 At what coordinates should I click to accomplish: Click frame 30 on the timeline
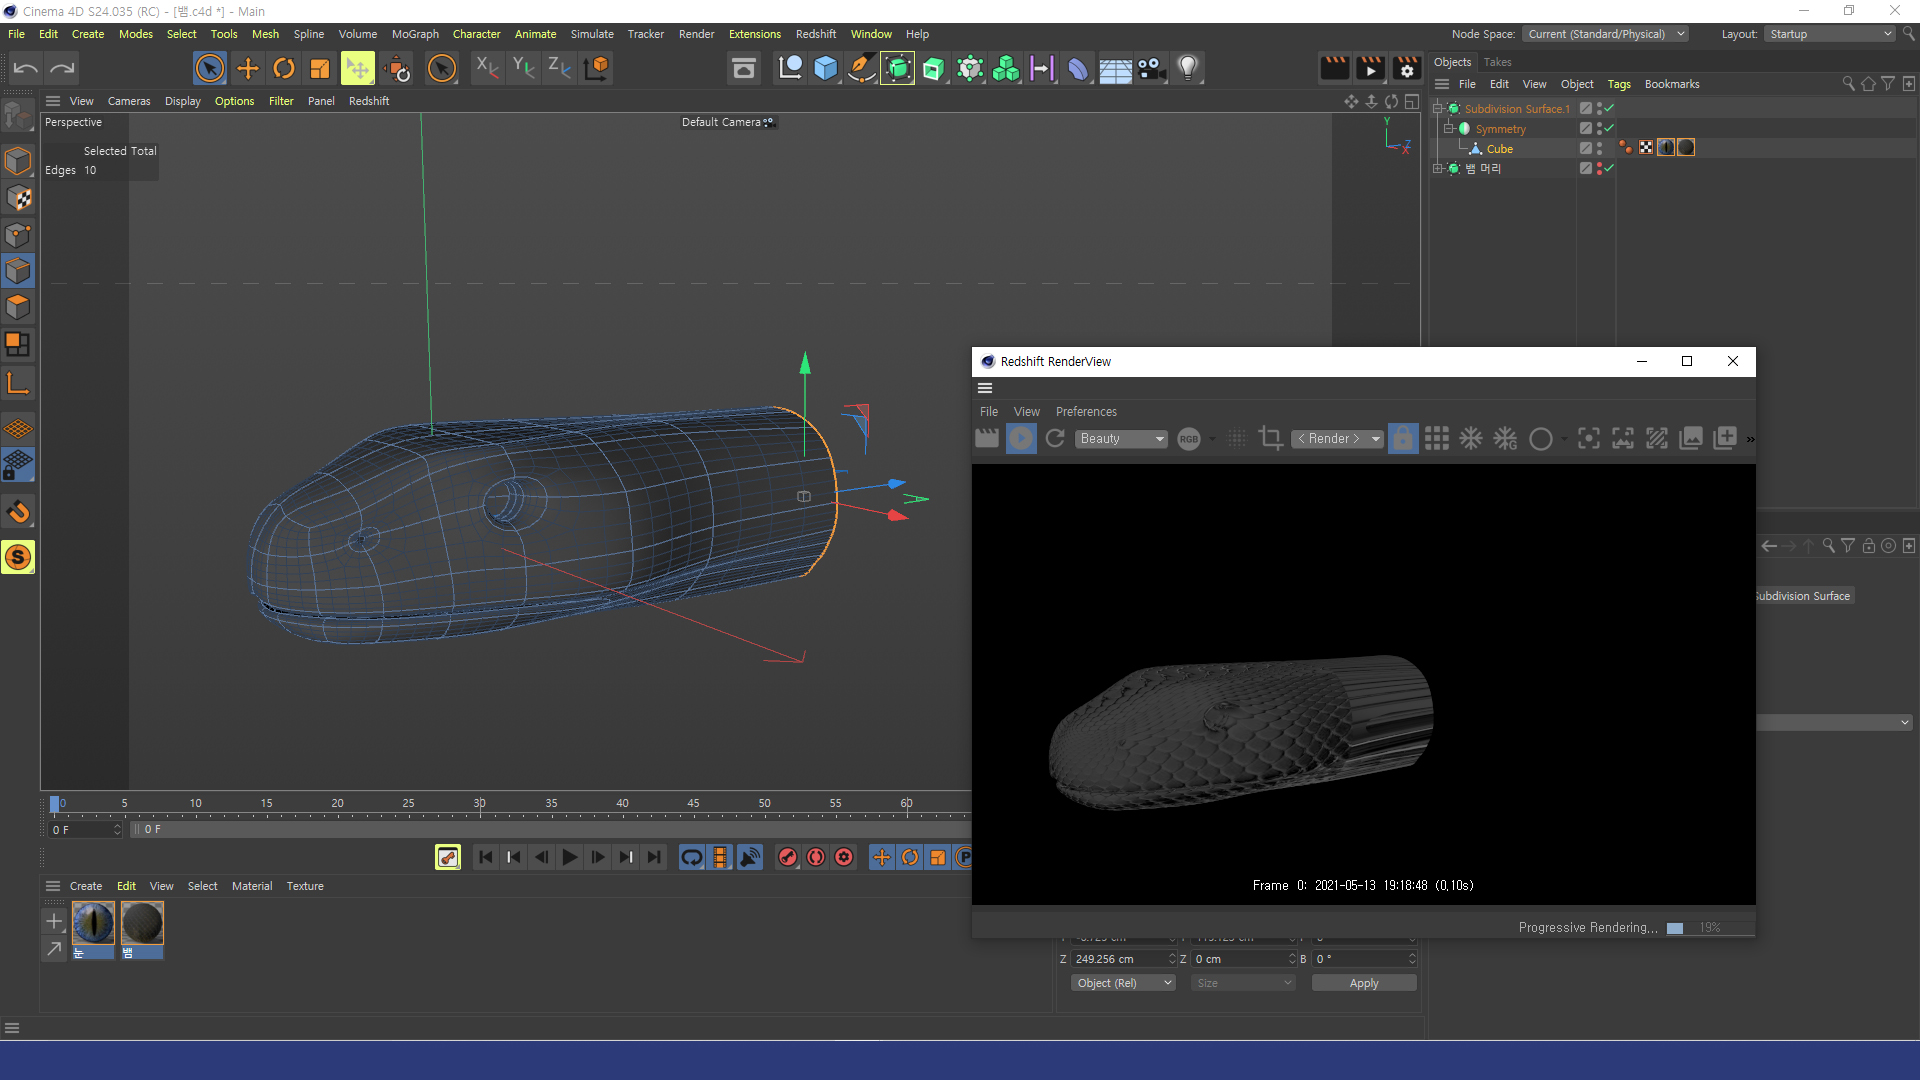pyautogui.click(x=480, y=805)
